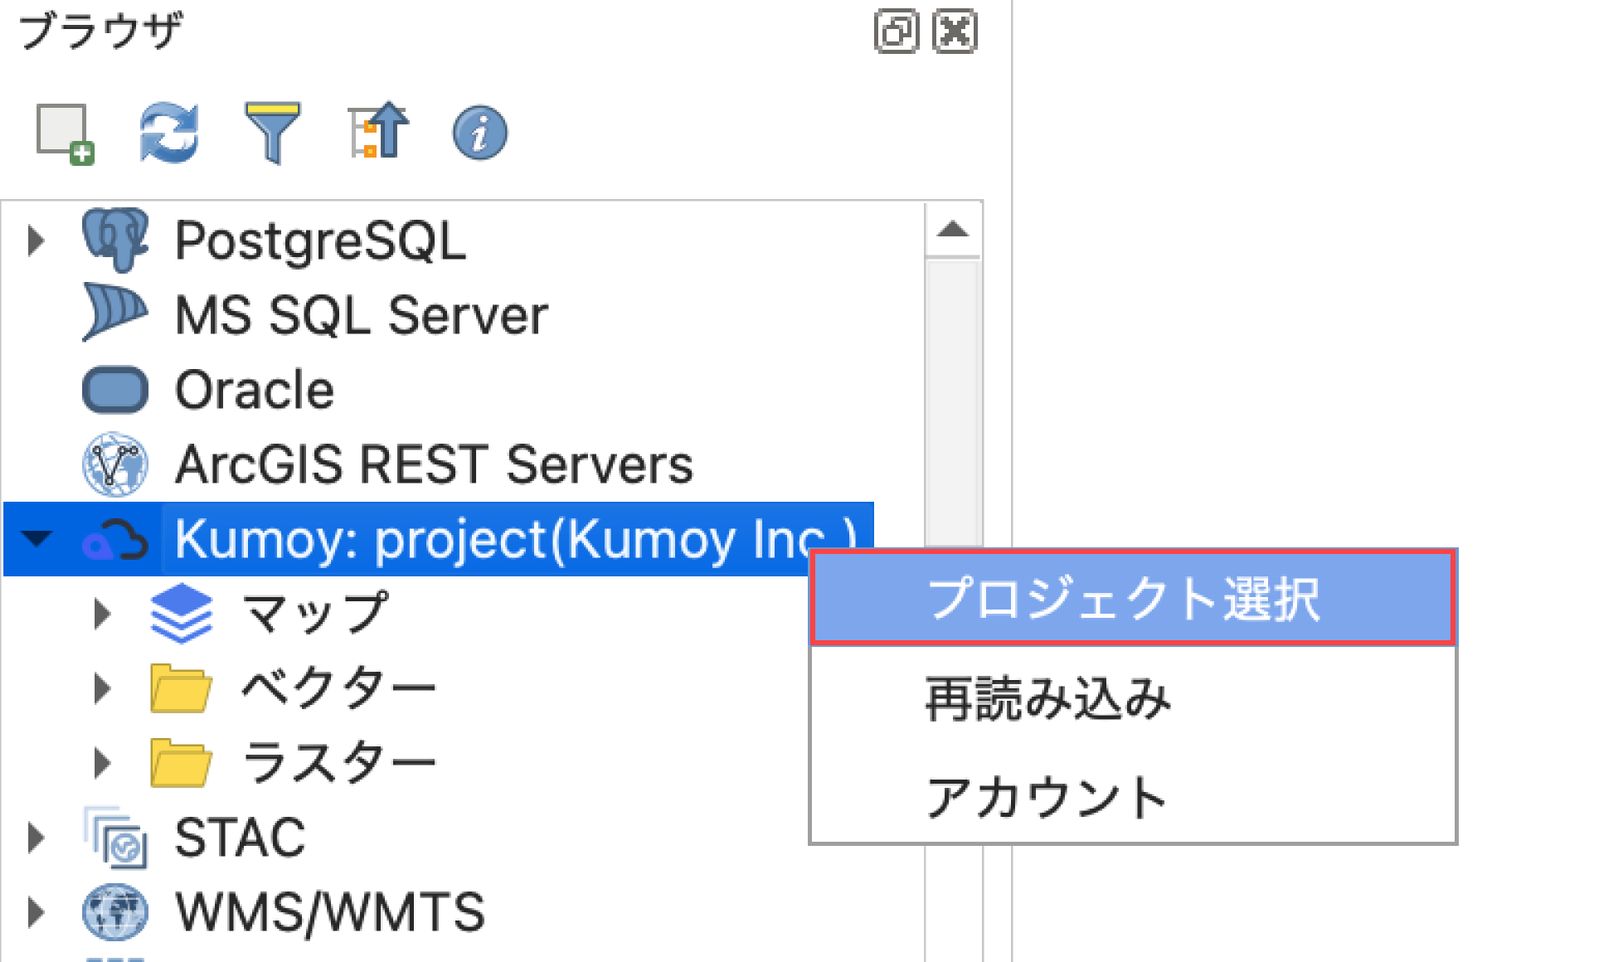
Task: Float the ブラウザ panel with the dock icon
Action: 896,31
